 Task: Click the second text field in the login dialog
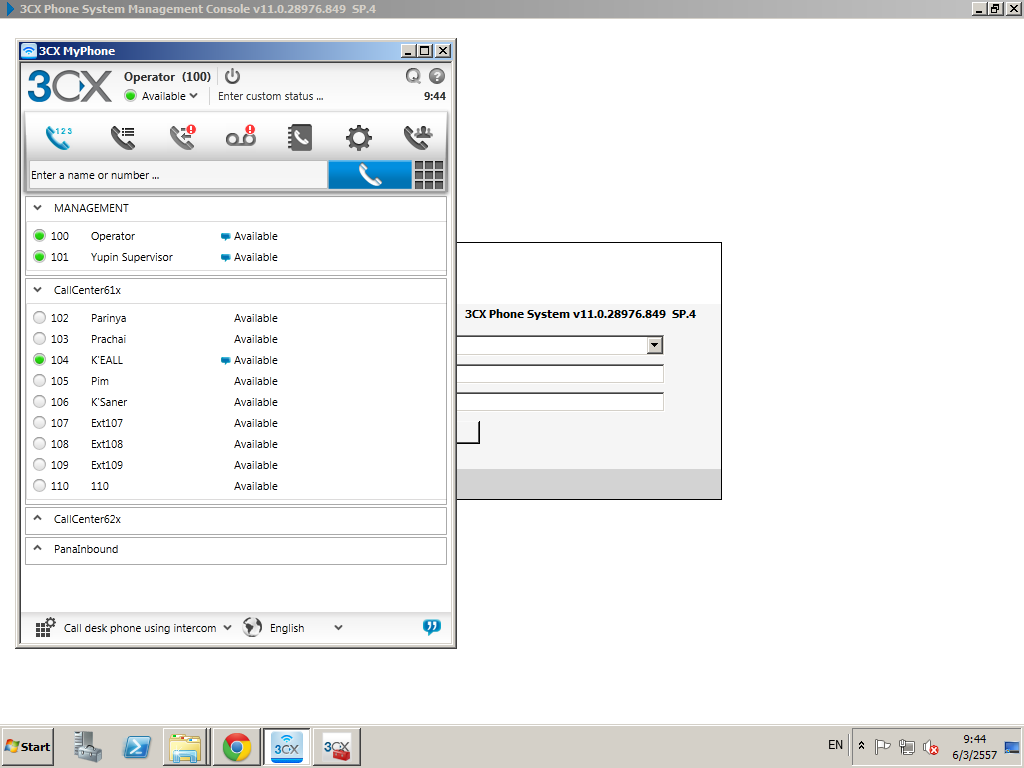pyautogui.click(x=560, y=402)
